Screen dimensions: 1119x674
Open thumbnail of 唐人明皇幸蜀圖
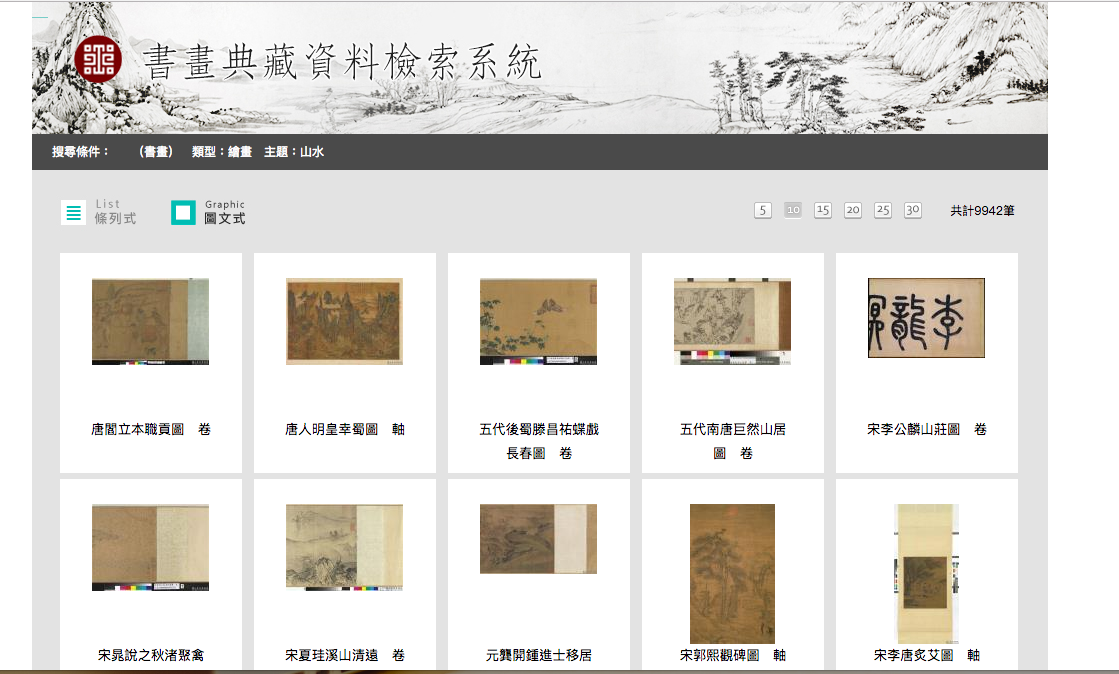pyautogui.click(x=345, y=321)
